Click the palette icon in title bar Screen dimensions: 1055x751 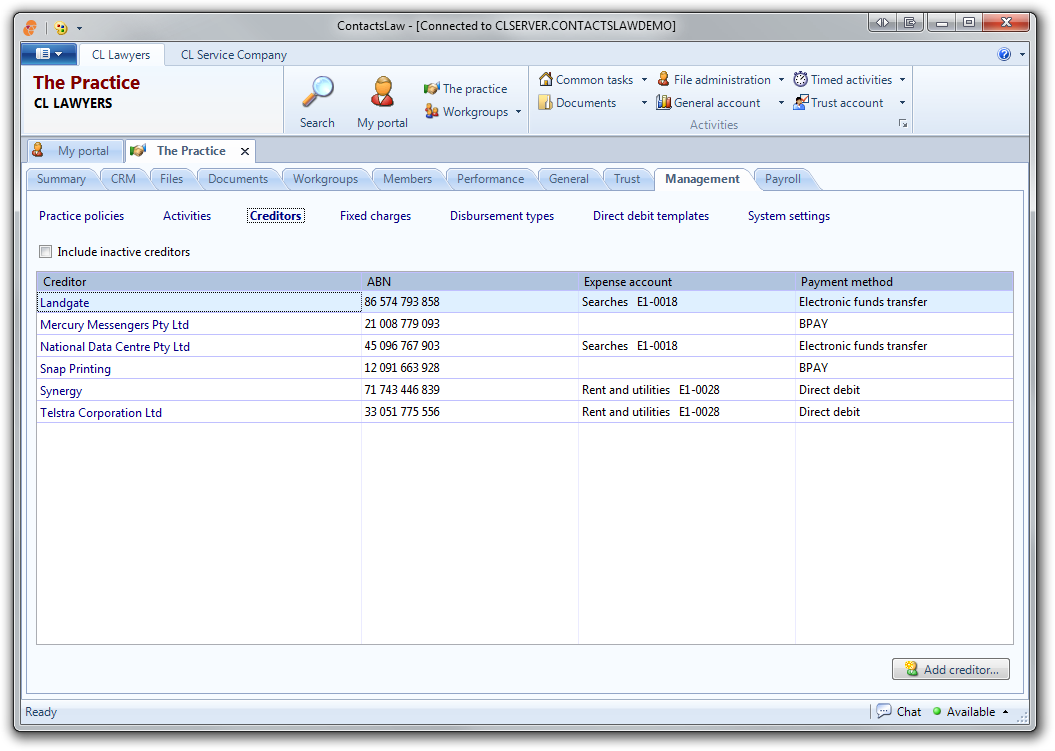coord(61,28)
